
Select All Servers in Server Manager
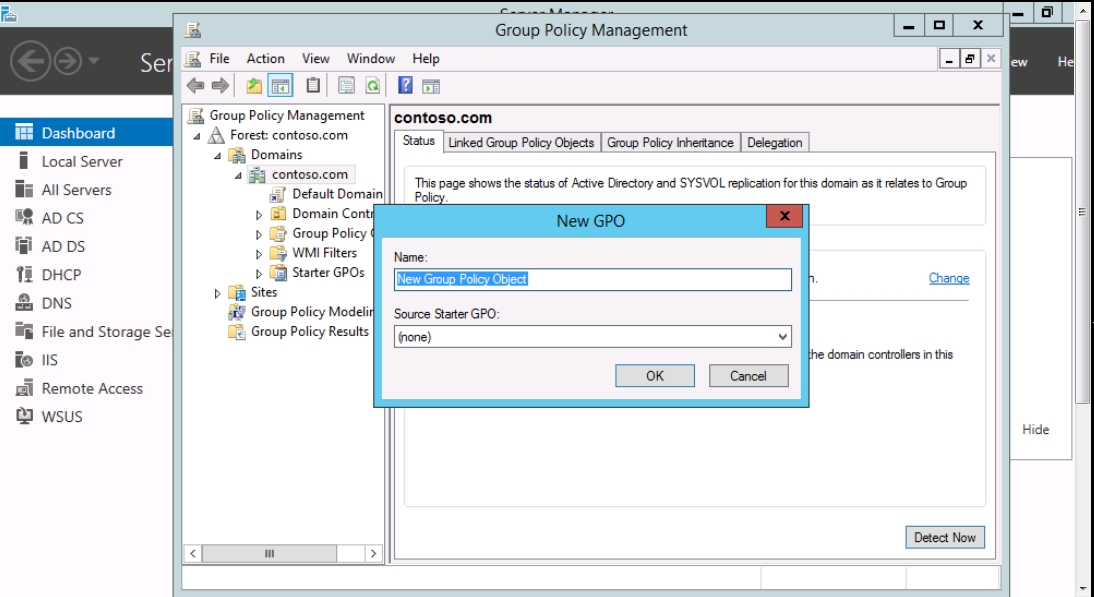tap(76, 190)
